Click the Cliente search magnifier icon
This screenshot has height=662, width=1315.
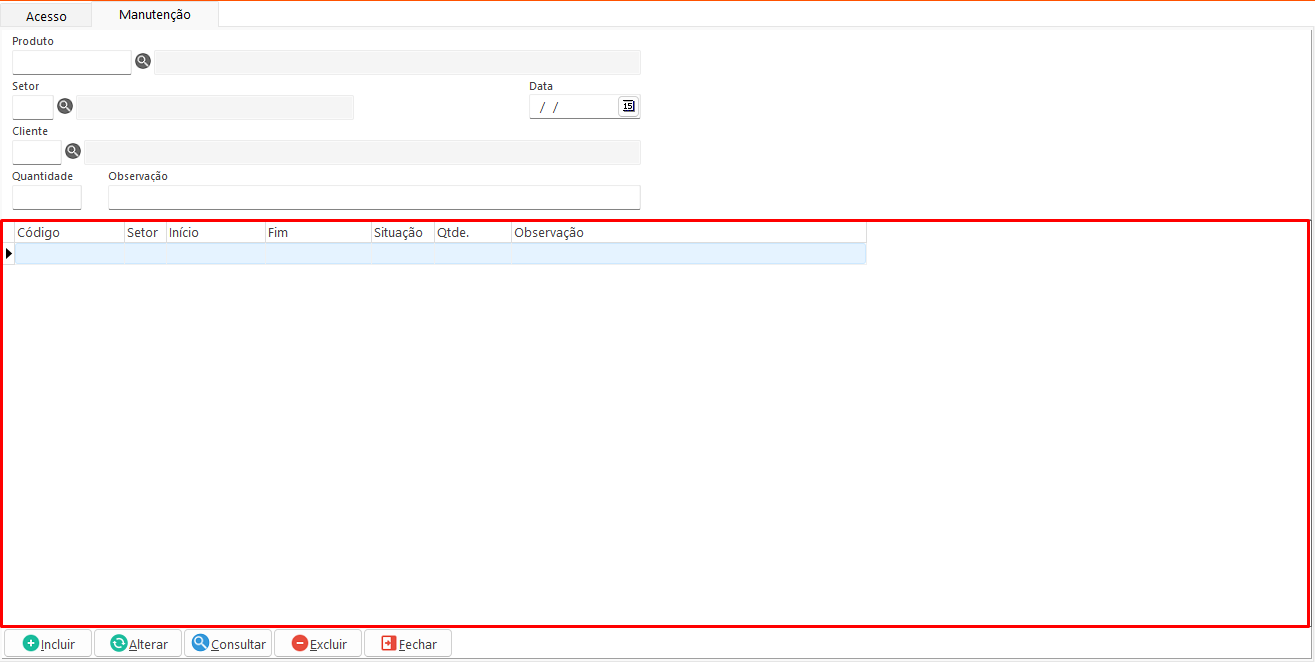pyautogui.click(x=73, y=151)
